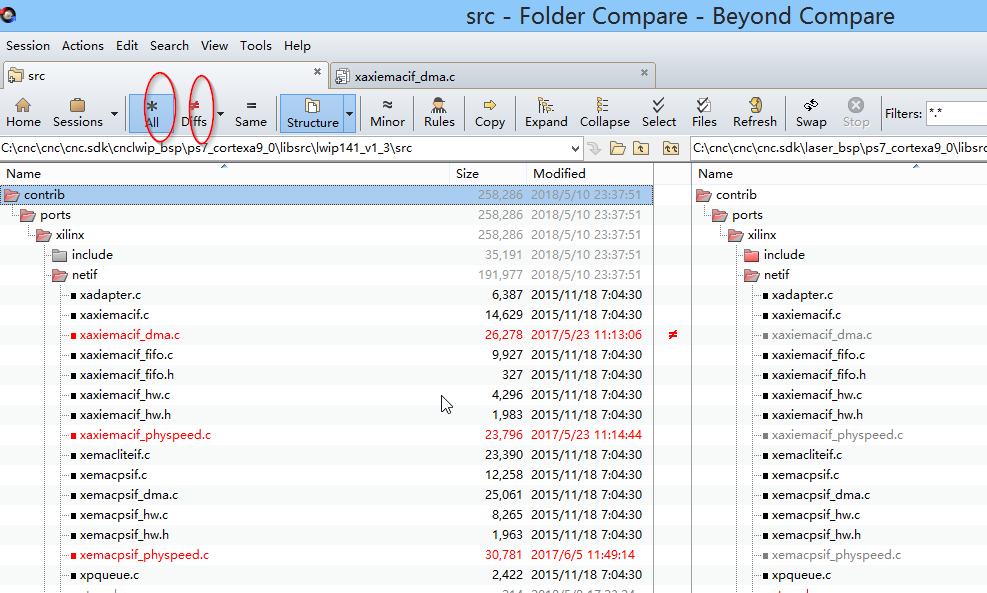The image size is (987, 593).
Task: Open the Sessions dropdown arrow
Action: coord(115,114)
